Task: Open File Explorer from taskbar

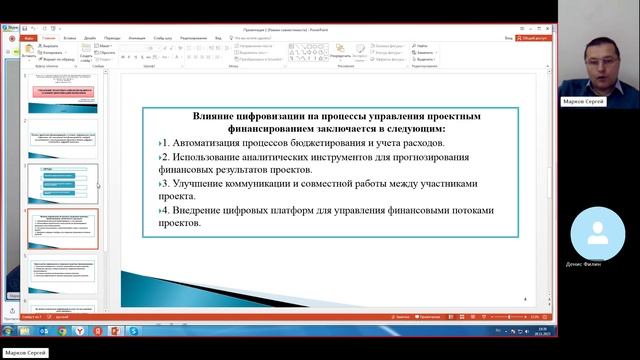Action: pos(25,331)
